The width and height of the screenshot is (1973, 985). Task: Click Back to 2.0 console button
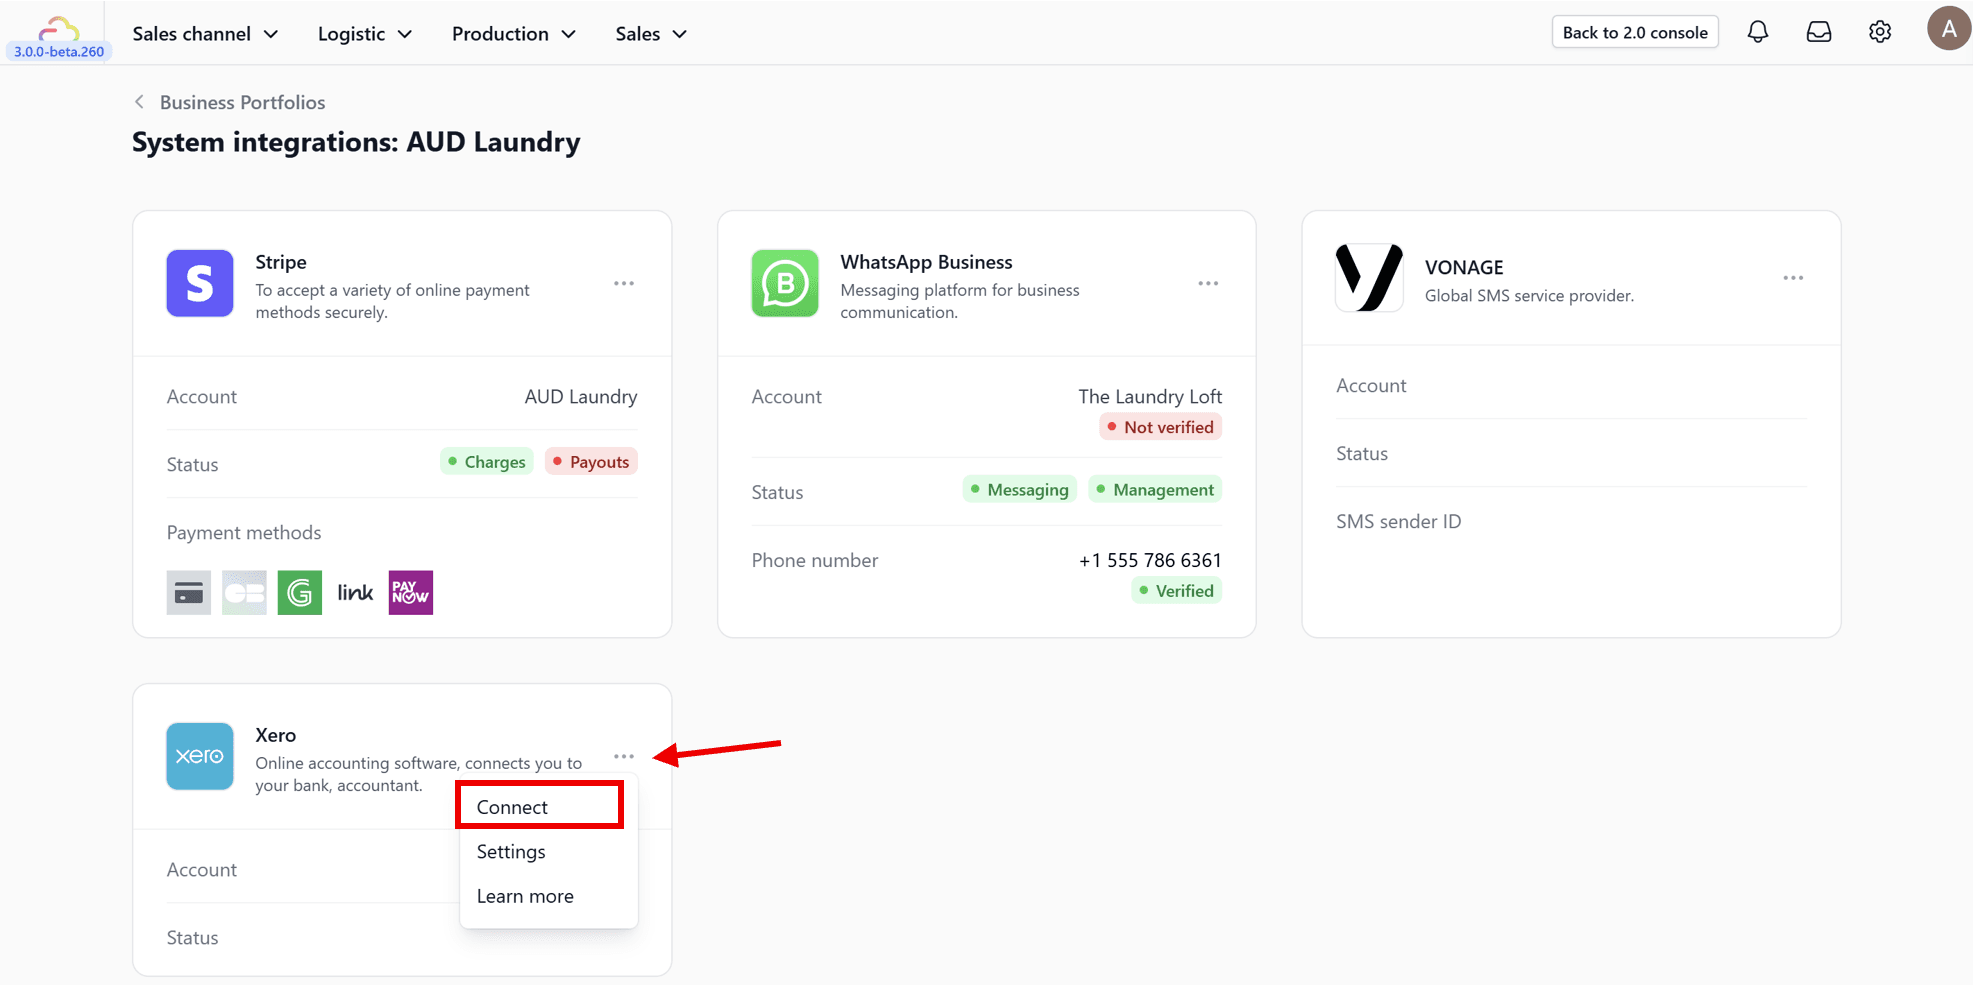pyautogui.click(x=1634, y=32)
